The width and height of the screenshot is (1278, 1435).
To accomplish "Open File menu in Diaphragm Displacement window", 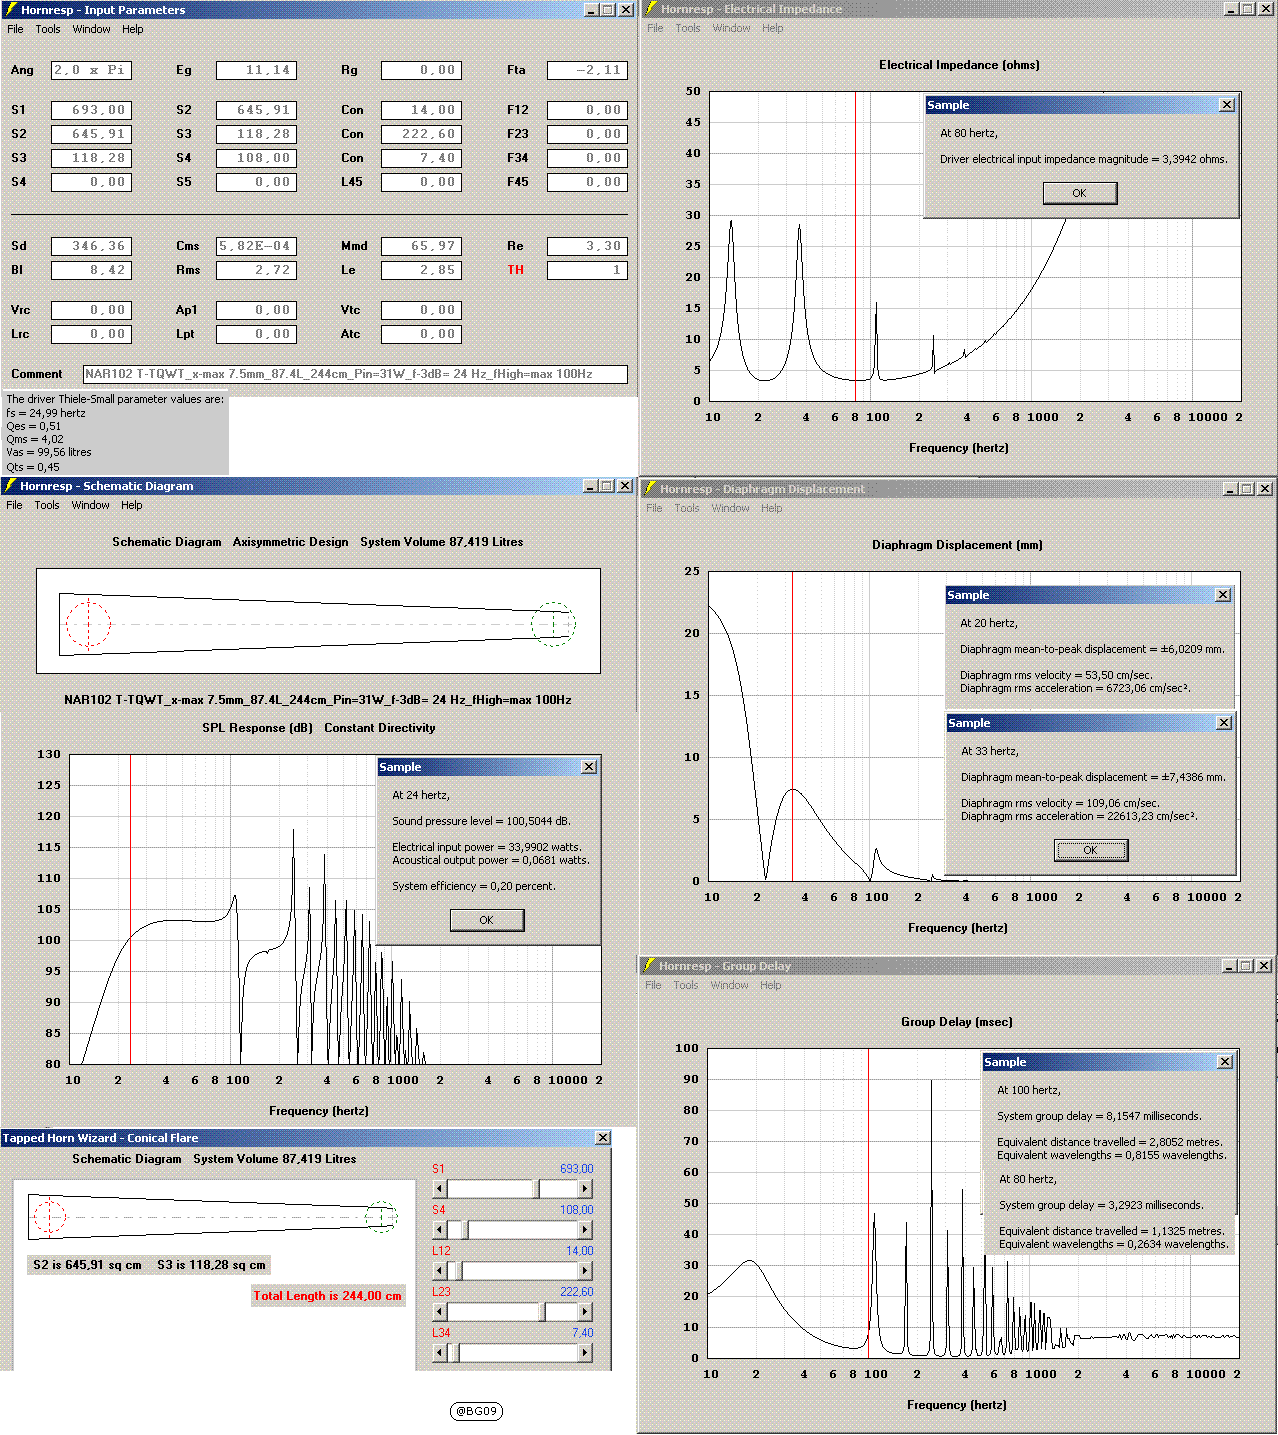I will [x=654, y=508].
